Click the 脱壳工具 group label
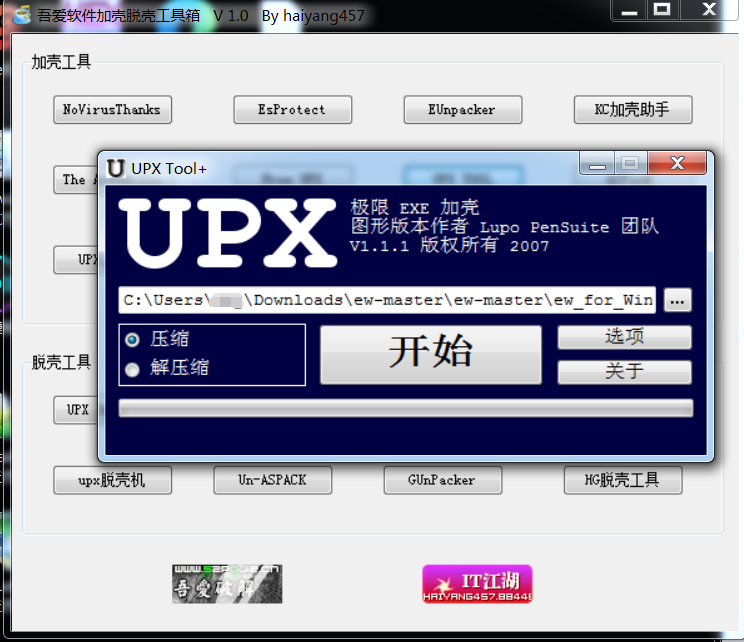 pos(61,363)
